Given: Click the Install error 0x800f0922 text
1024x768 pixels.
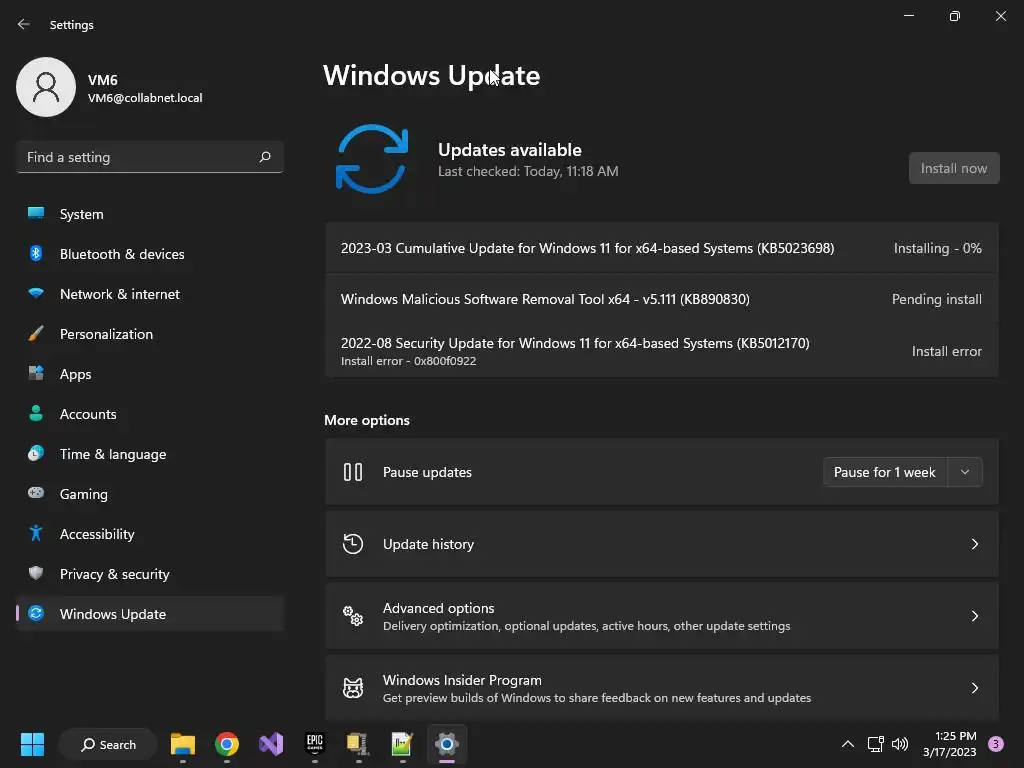Looking at the screenshot, I should tap(408, 361).
